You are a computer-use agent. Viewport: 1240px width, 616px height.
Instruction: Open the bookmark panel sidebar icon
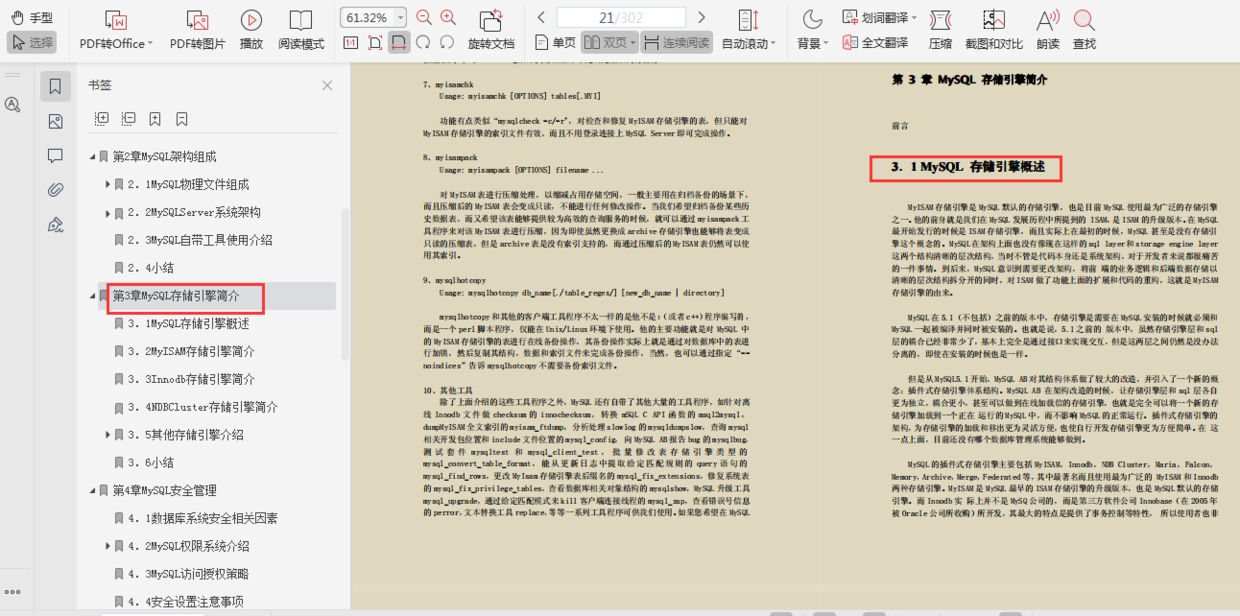click(x=55, y=86)
